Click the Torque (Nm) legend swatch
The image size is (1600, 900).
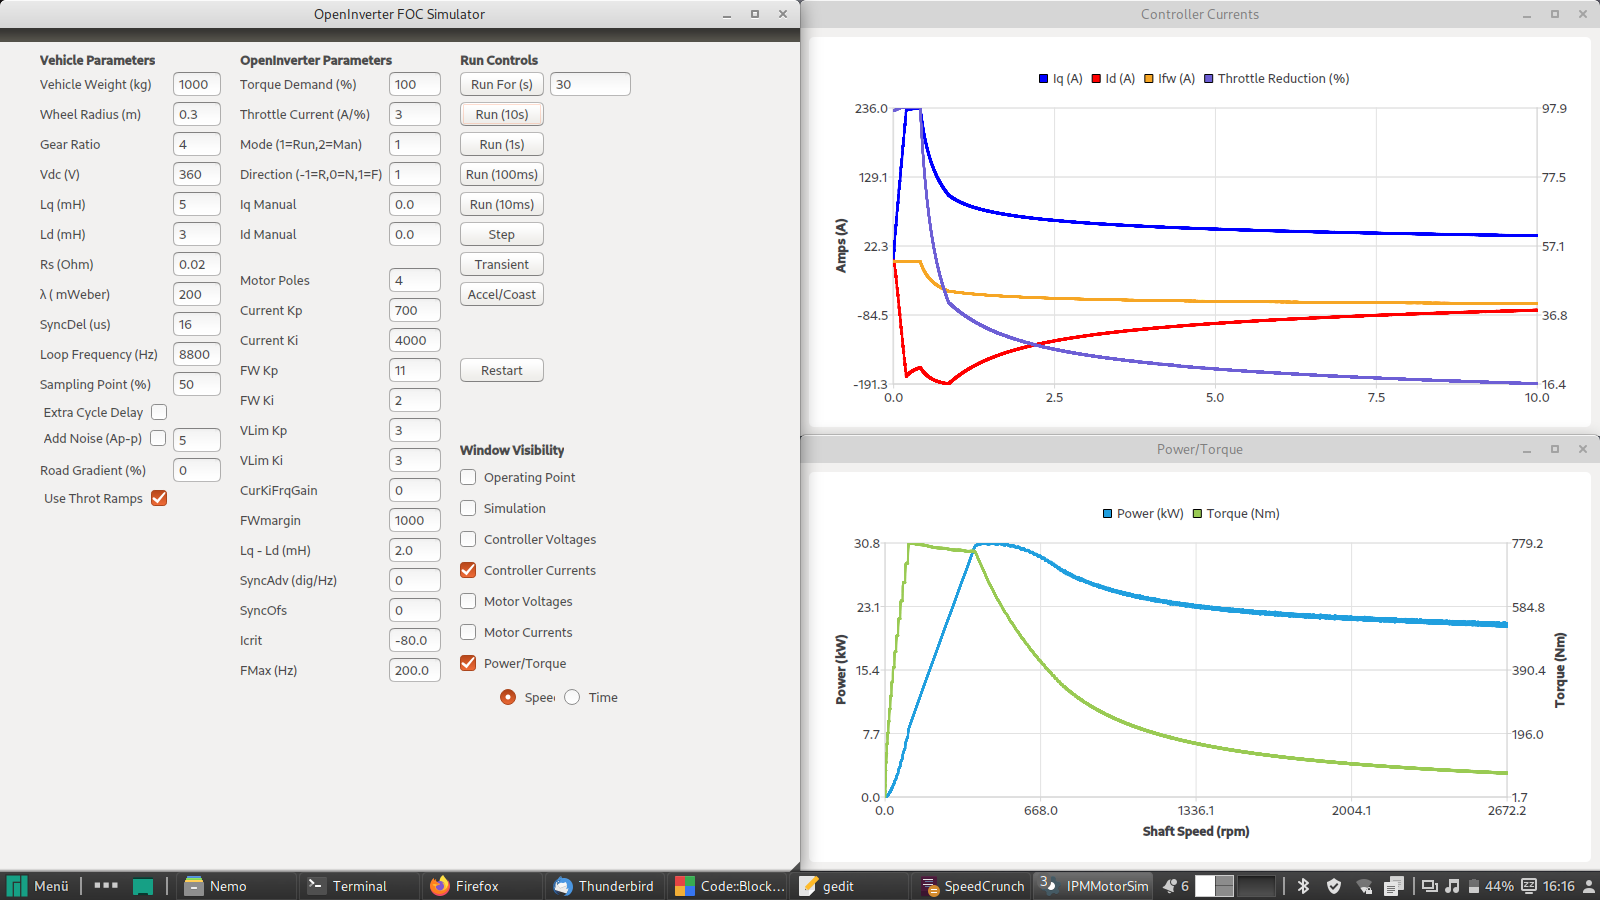[1197, 514]
